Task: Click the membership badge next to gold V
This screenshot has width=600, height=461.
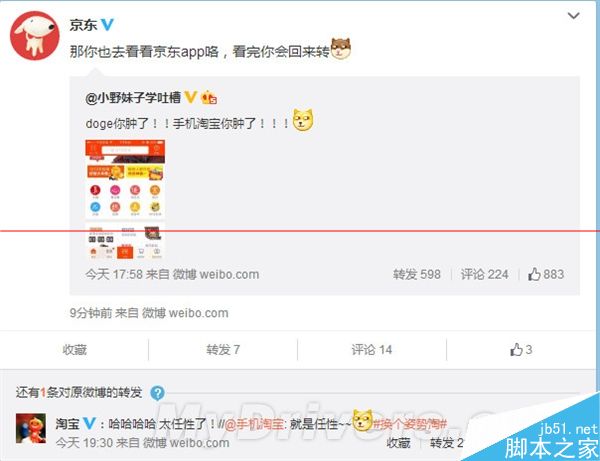Action: (x=209, y=98)
